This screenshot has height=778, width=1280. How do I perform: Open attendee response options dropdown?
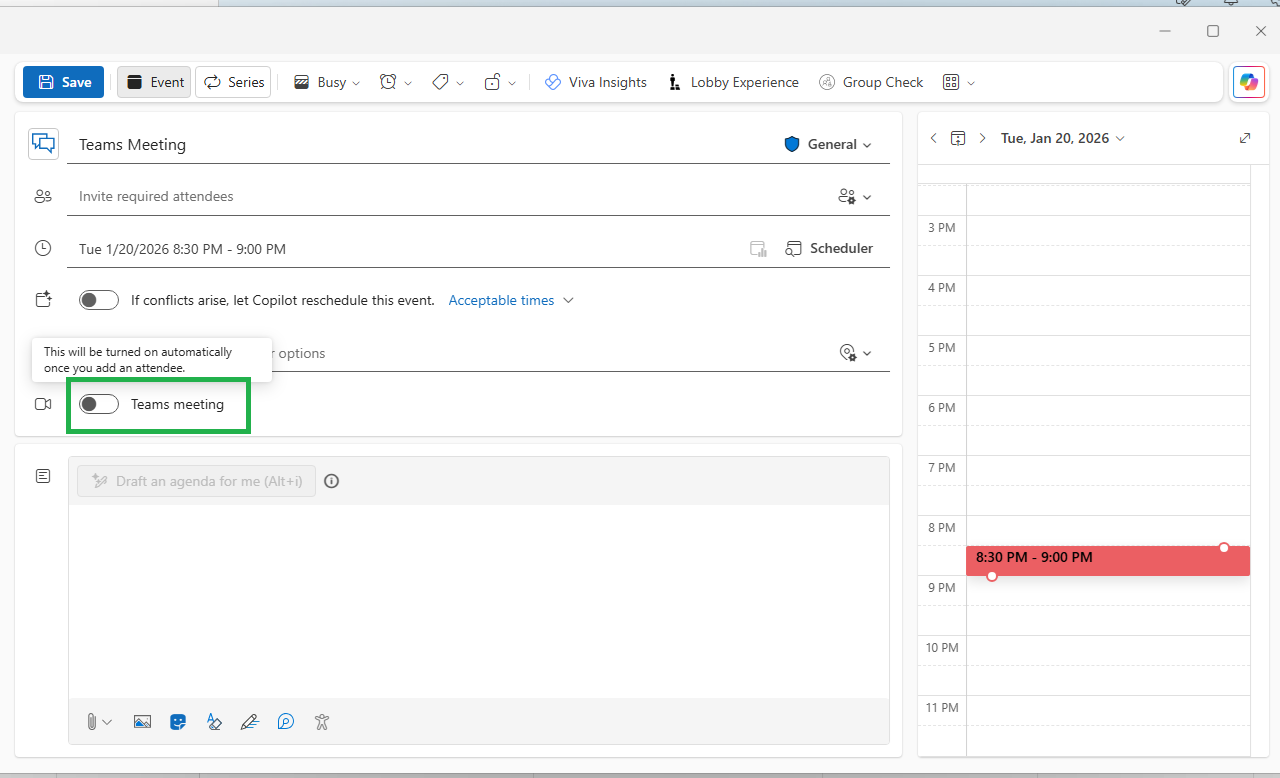click(x=855, y=196)
